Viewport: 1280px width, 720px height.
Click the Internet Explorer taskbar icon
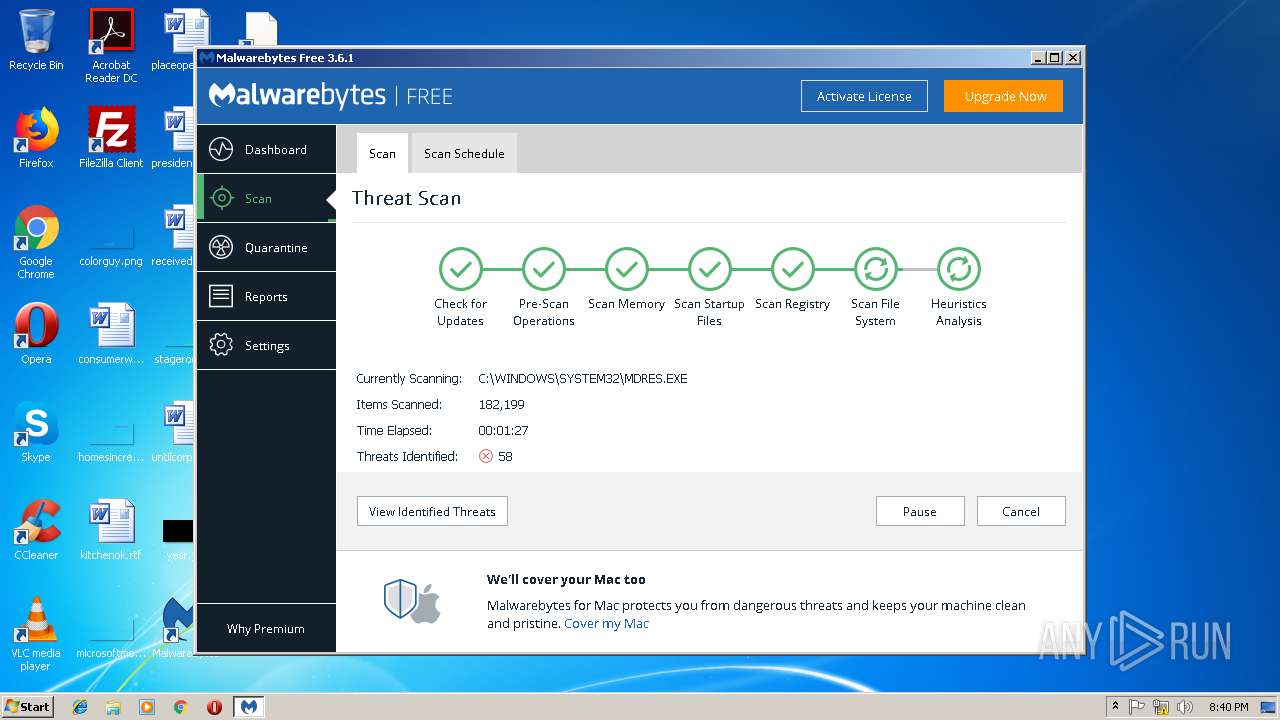coord(80,707)
